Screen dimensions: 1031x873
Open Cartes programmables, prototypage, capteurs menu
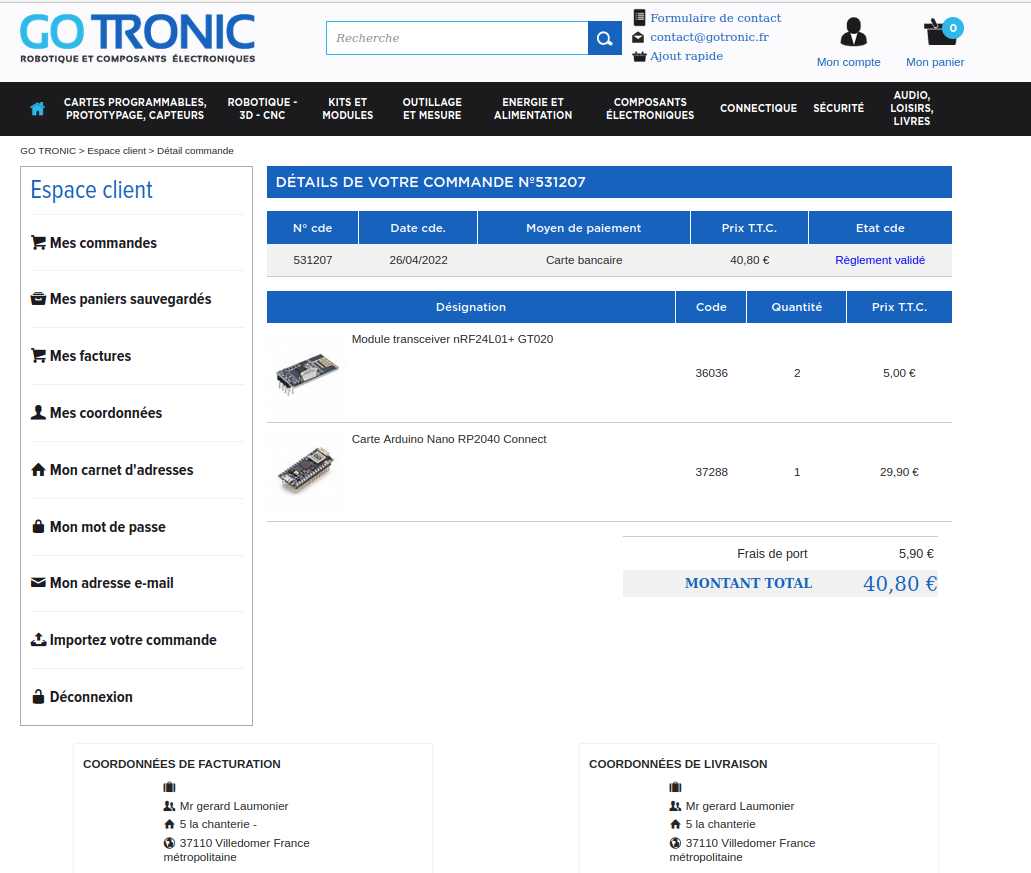click(135, 109)
